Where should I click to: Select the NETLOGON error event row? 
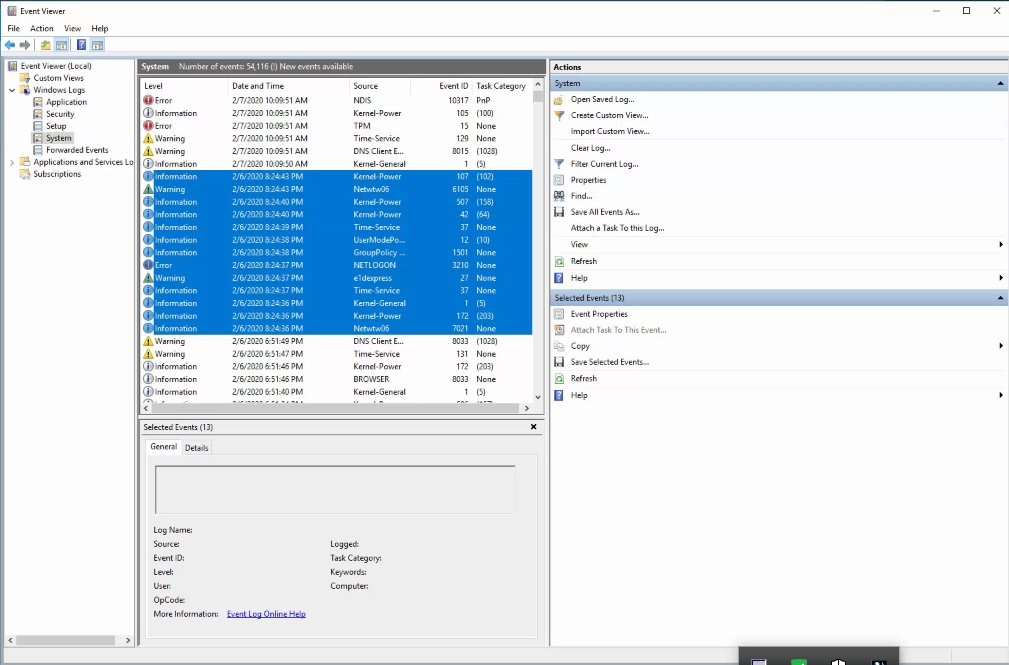[x=337, y=265]
